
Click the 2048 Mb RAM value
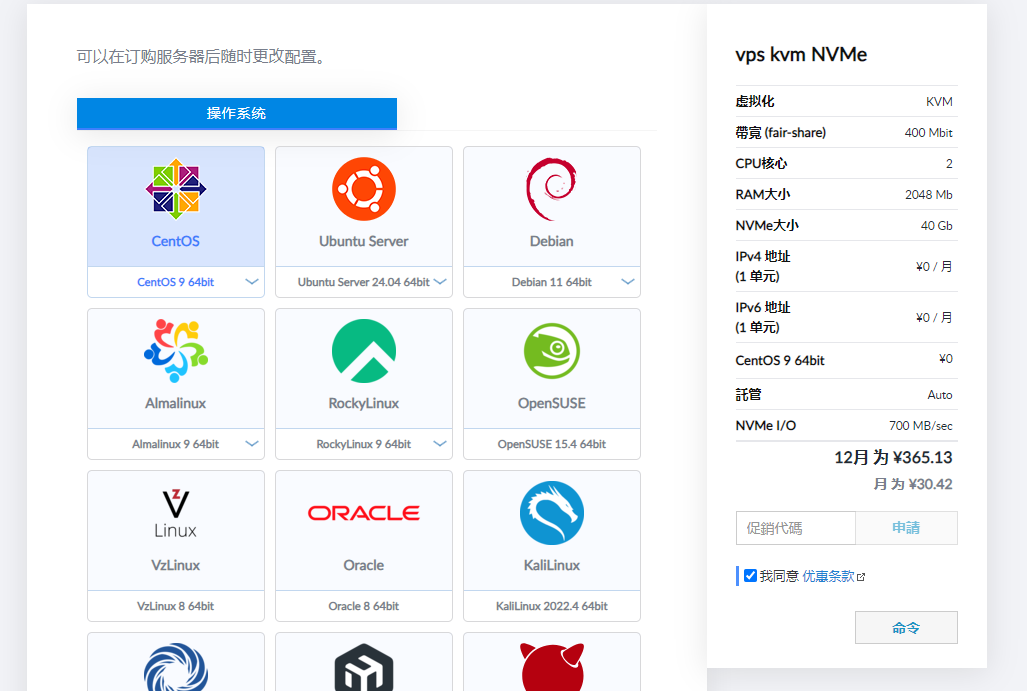tap(929, 195)
